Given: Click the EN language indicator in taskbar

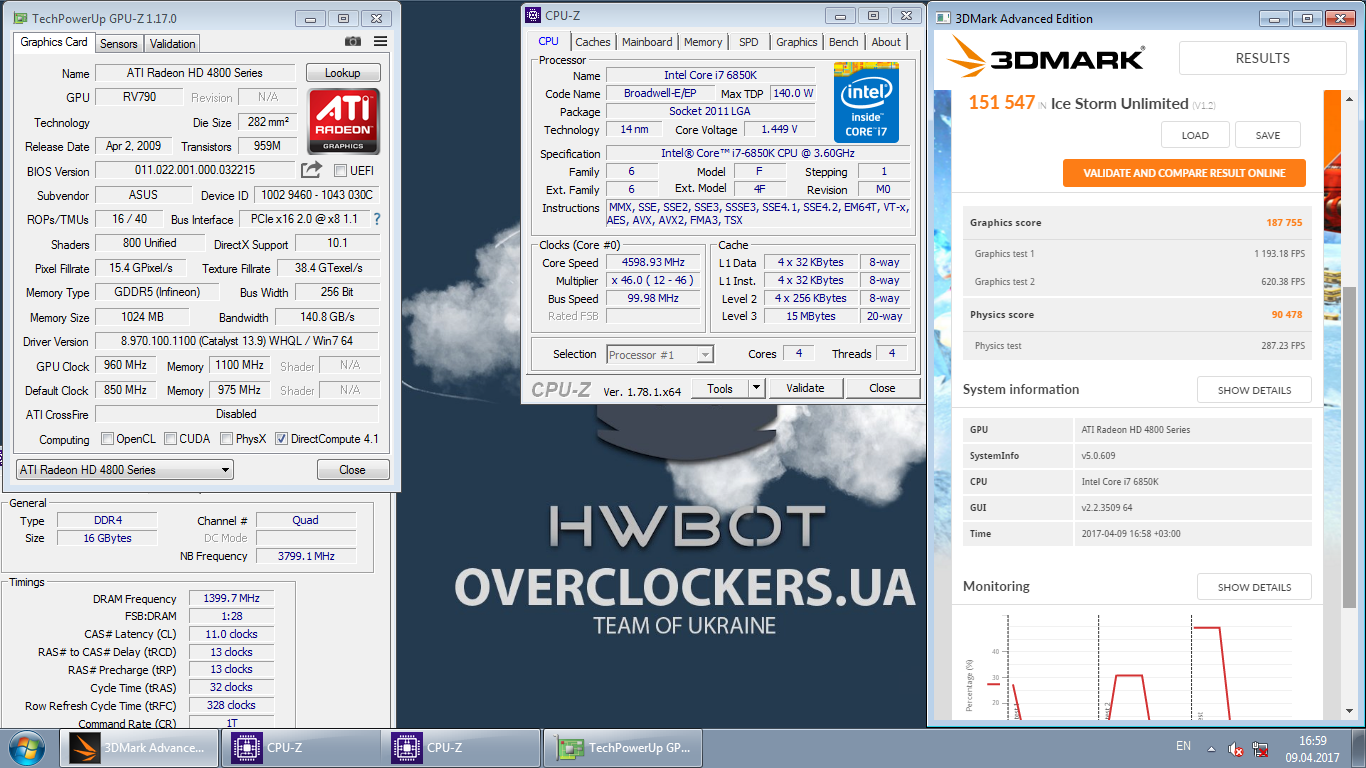Looking at the screenshot, I should (1183, 746).
